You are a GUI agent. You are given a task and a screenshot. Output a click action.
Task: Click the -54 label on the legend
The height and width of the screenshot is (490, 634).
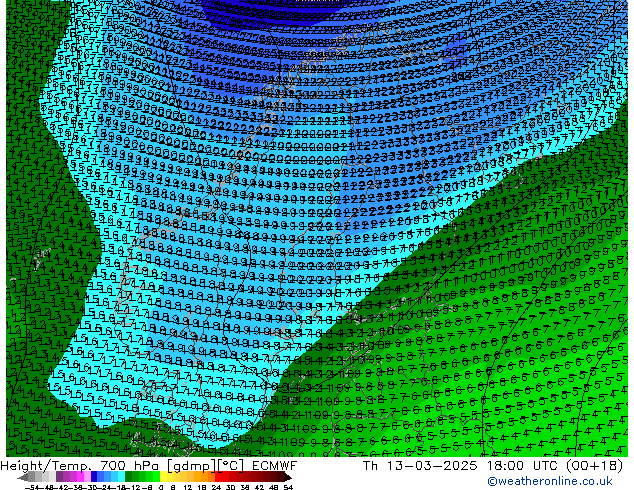(32, 487)
